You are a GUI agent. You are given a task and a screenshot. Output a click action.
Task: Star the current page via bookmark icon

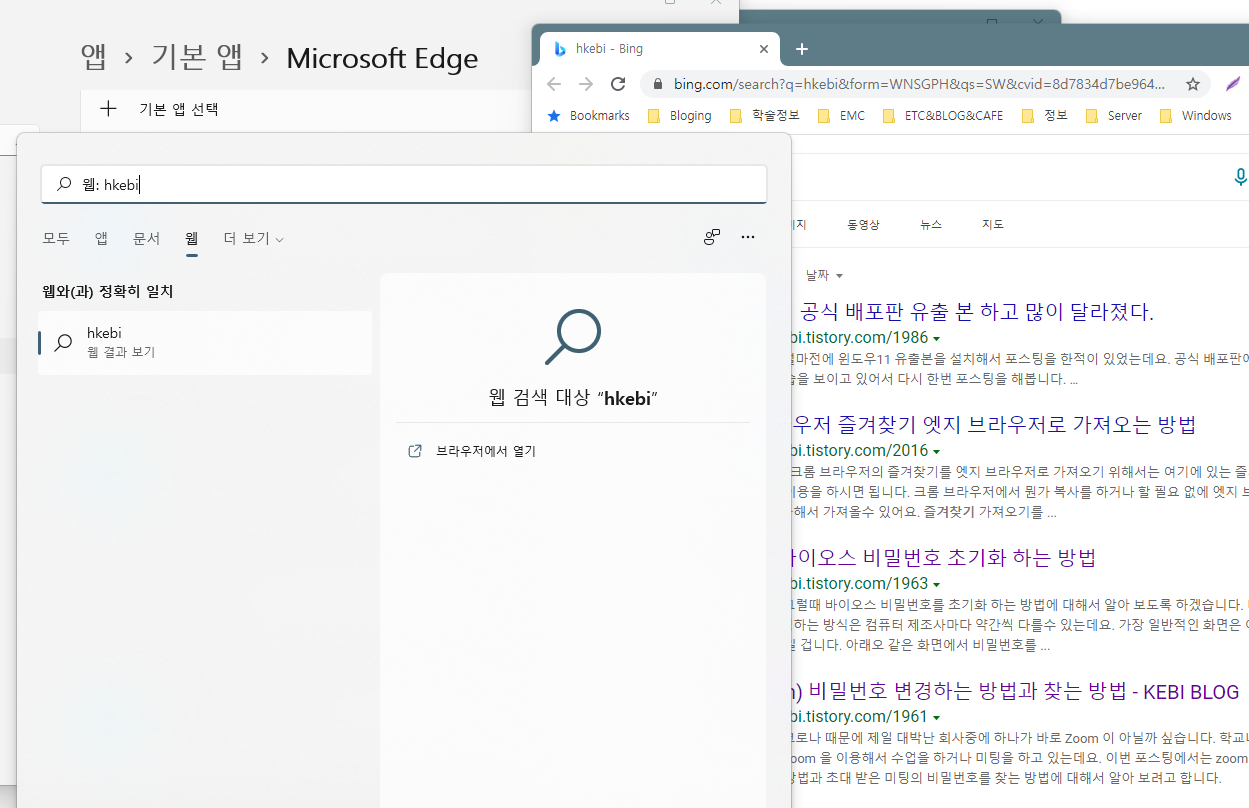click(1192, 84)
